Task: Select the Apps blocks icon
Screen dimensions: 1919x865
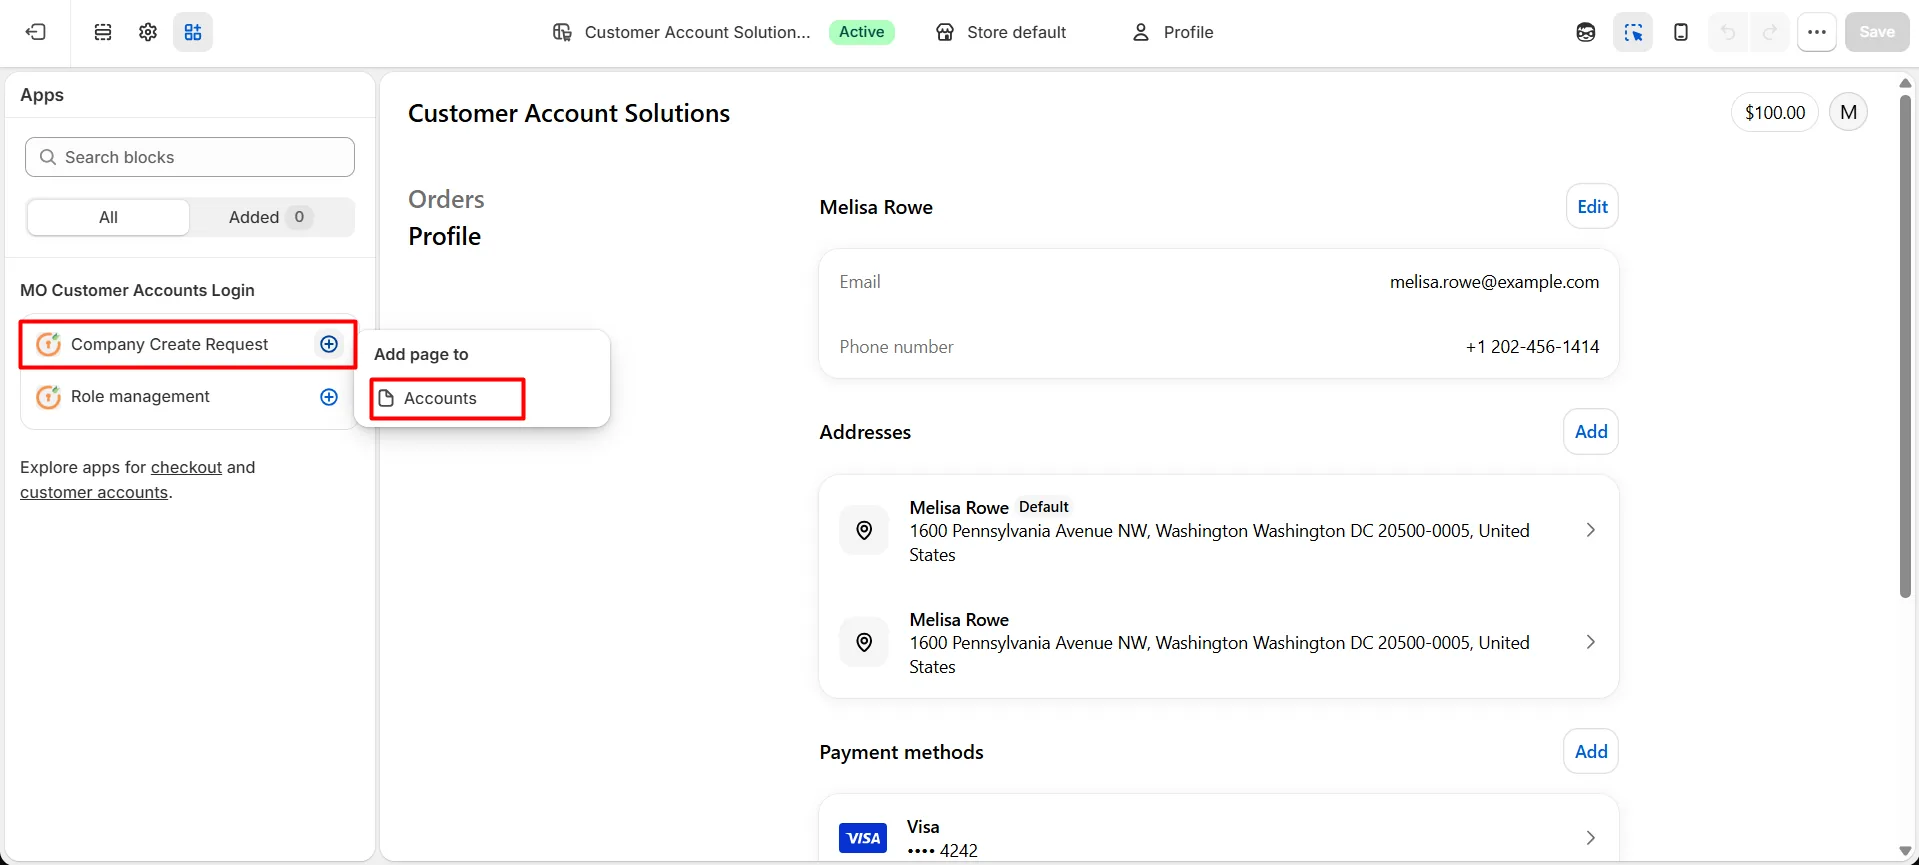Action: [193, 32]
